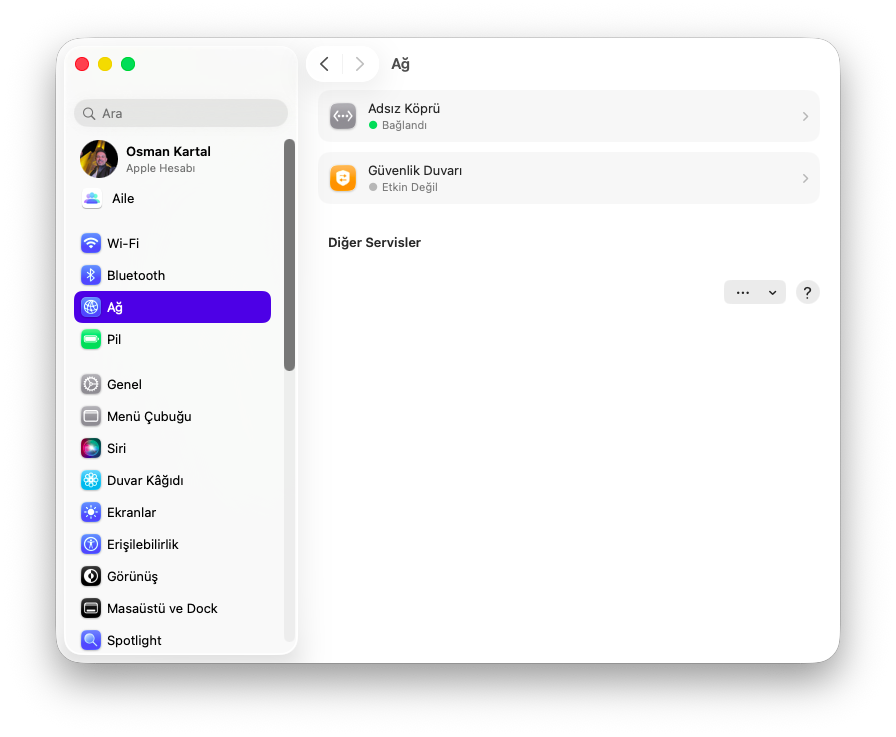The image size is (896, 737).
Task: Open Duvar Kâğıdı wallpaper icon
Action: [x=91, y=480]
